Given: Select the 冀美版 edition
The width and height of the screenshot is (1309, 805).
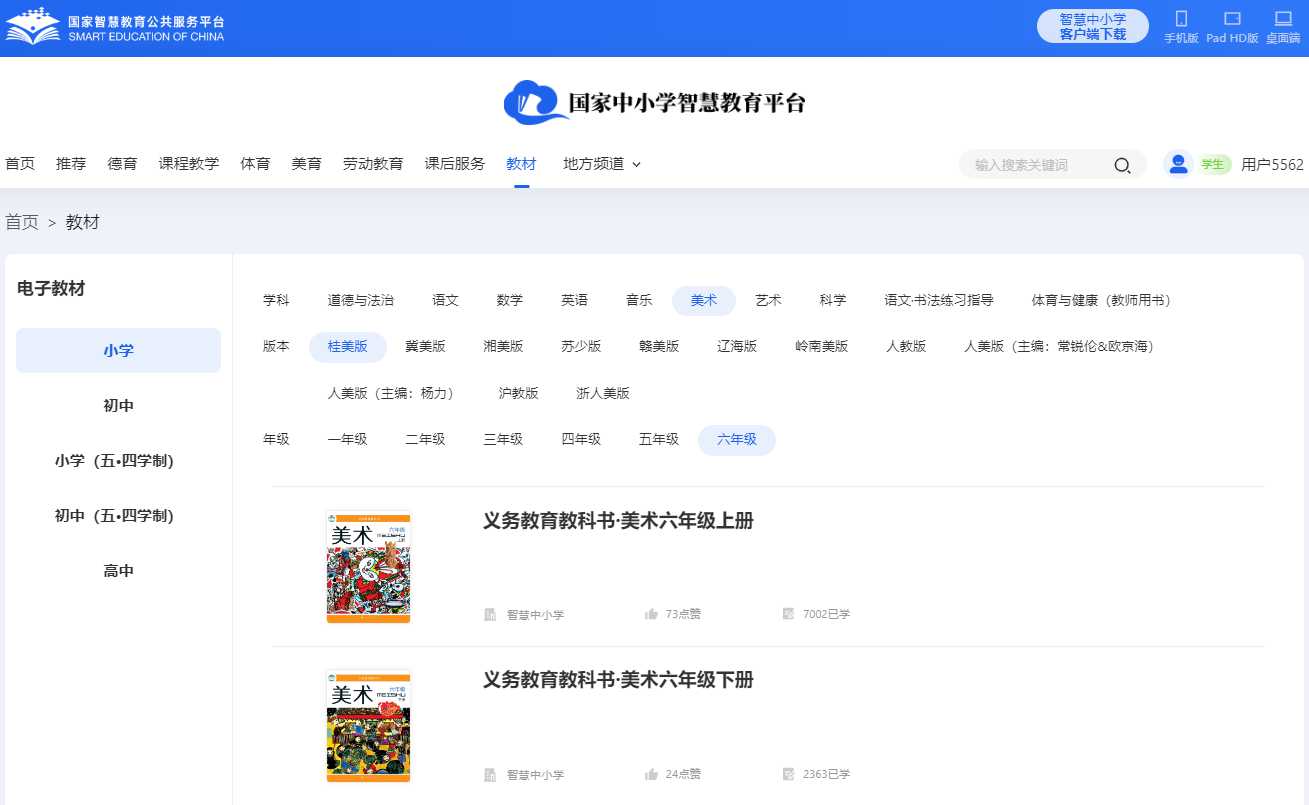Looking at the screenshot, I should (426, 346).
